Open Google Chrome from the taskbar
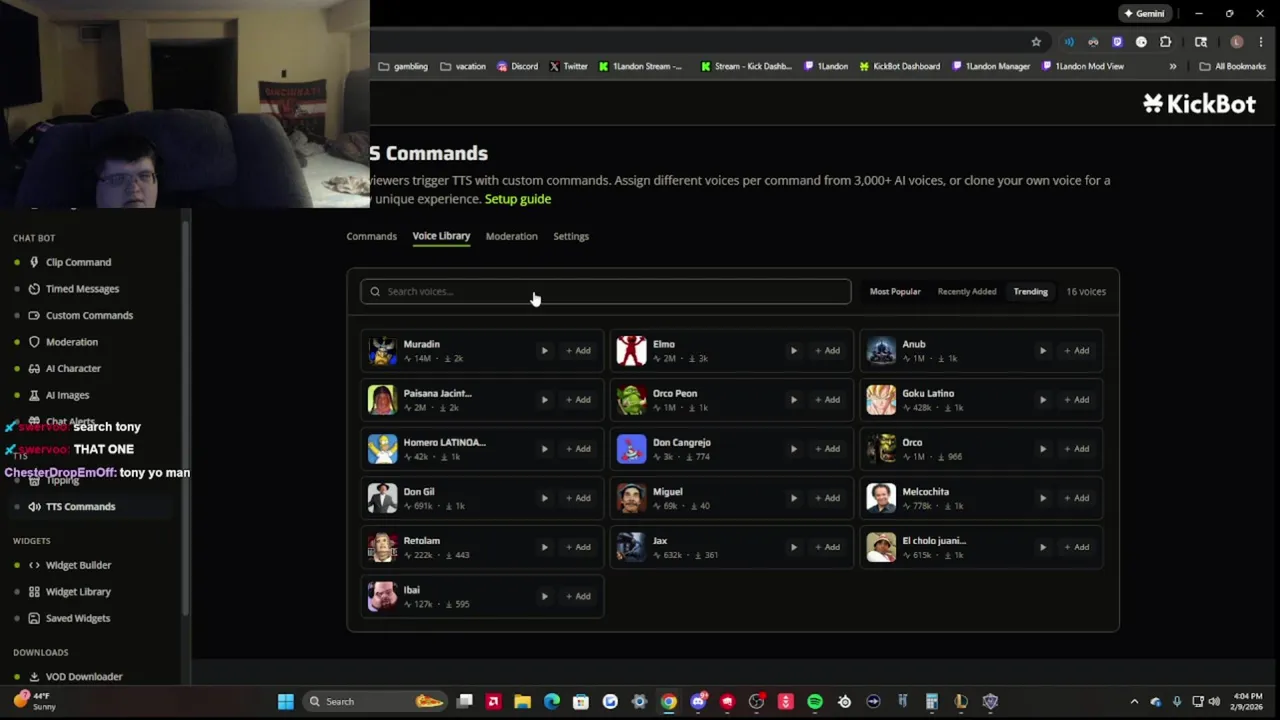This screenshot has height=720, width=1280. click(x=669, y=702)
